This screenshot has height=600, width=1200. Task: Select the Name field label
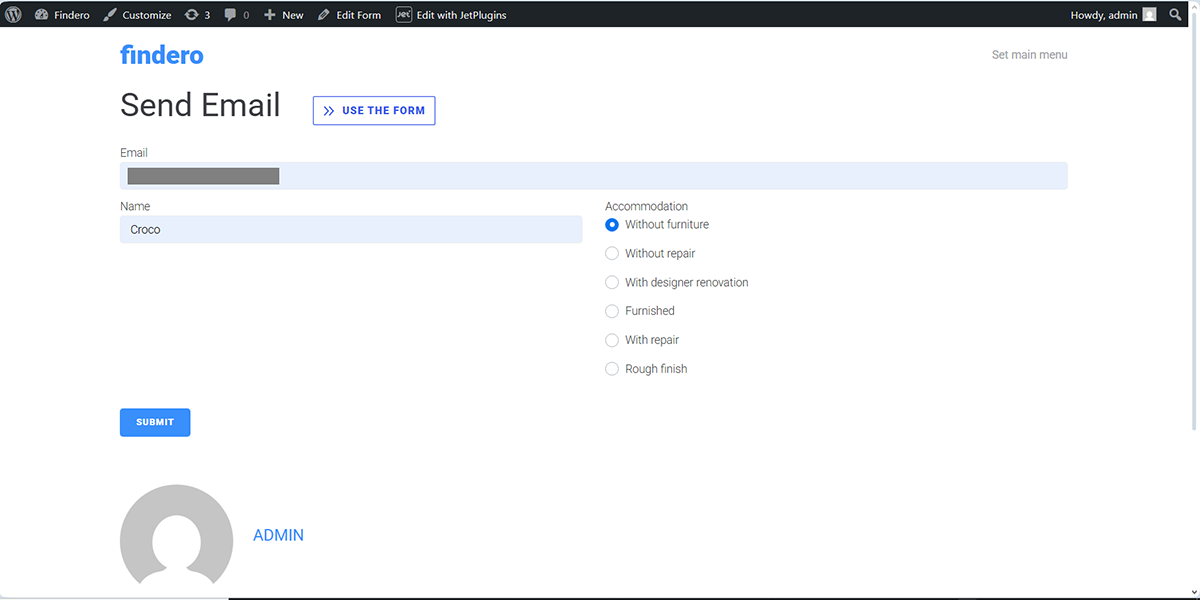click(x=135, y=206)
